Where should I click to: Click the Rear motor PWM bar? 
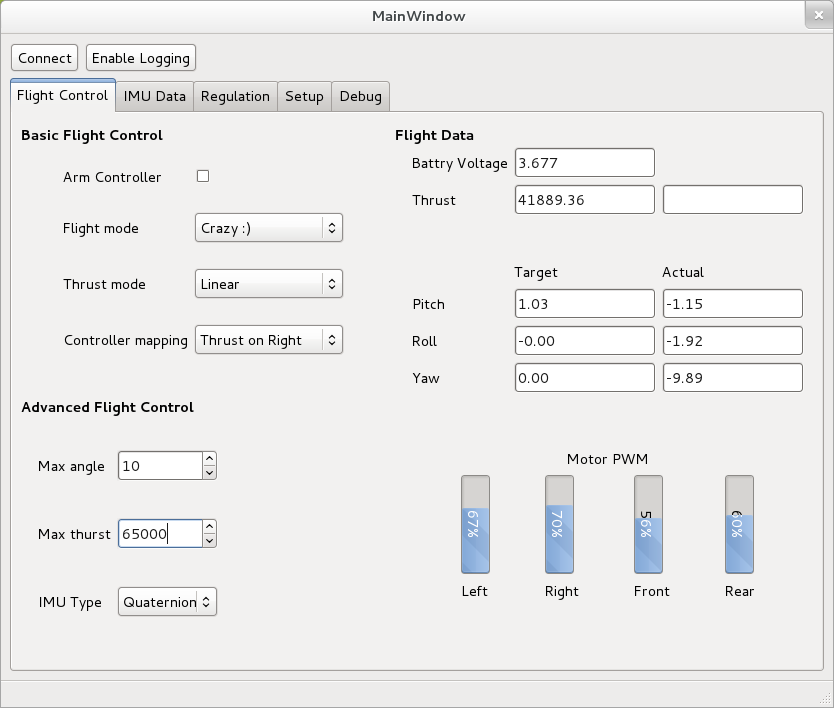[739, 524]
